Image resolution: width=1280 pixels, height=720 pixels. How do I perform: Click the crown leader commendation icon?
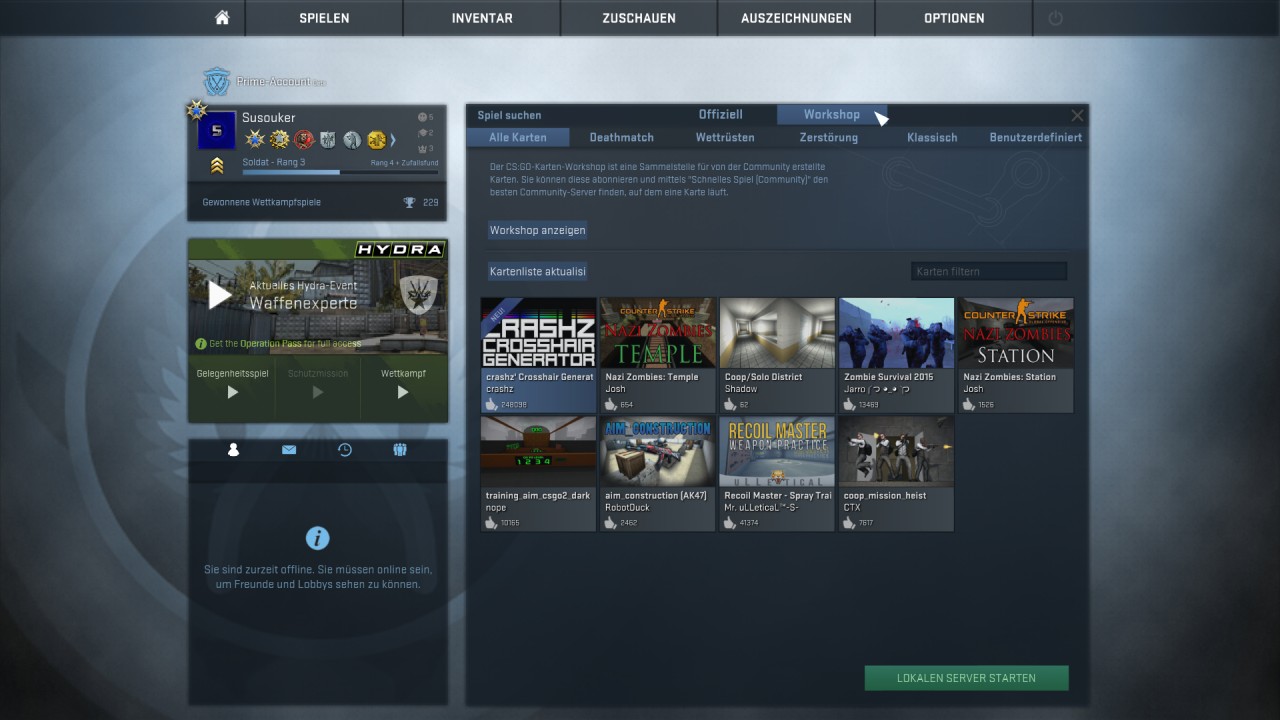click(422, 148)
